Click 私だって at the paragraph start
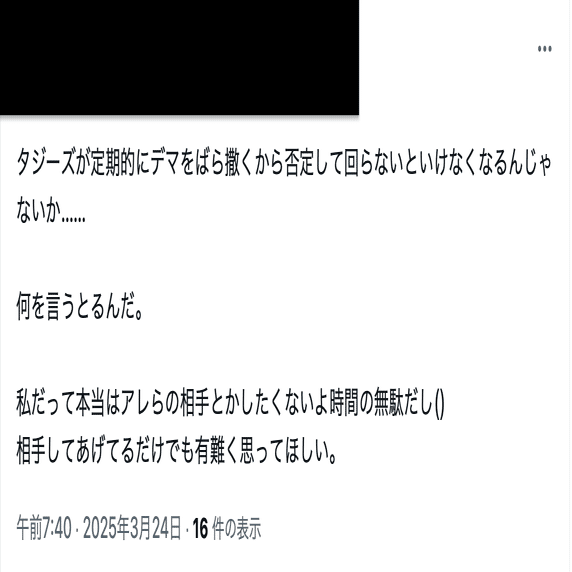 pos(45,403)
